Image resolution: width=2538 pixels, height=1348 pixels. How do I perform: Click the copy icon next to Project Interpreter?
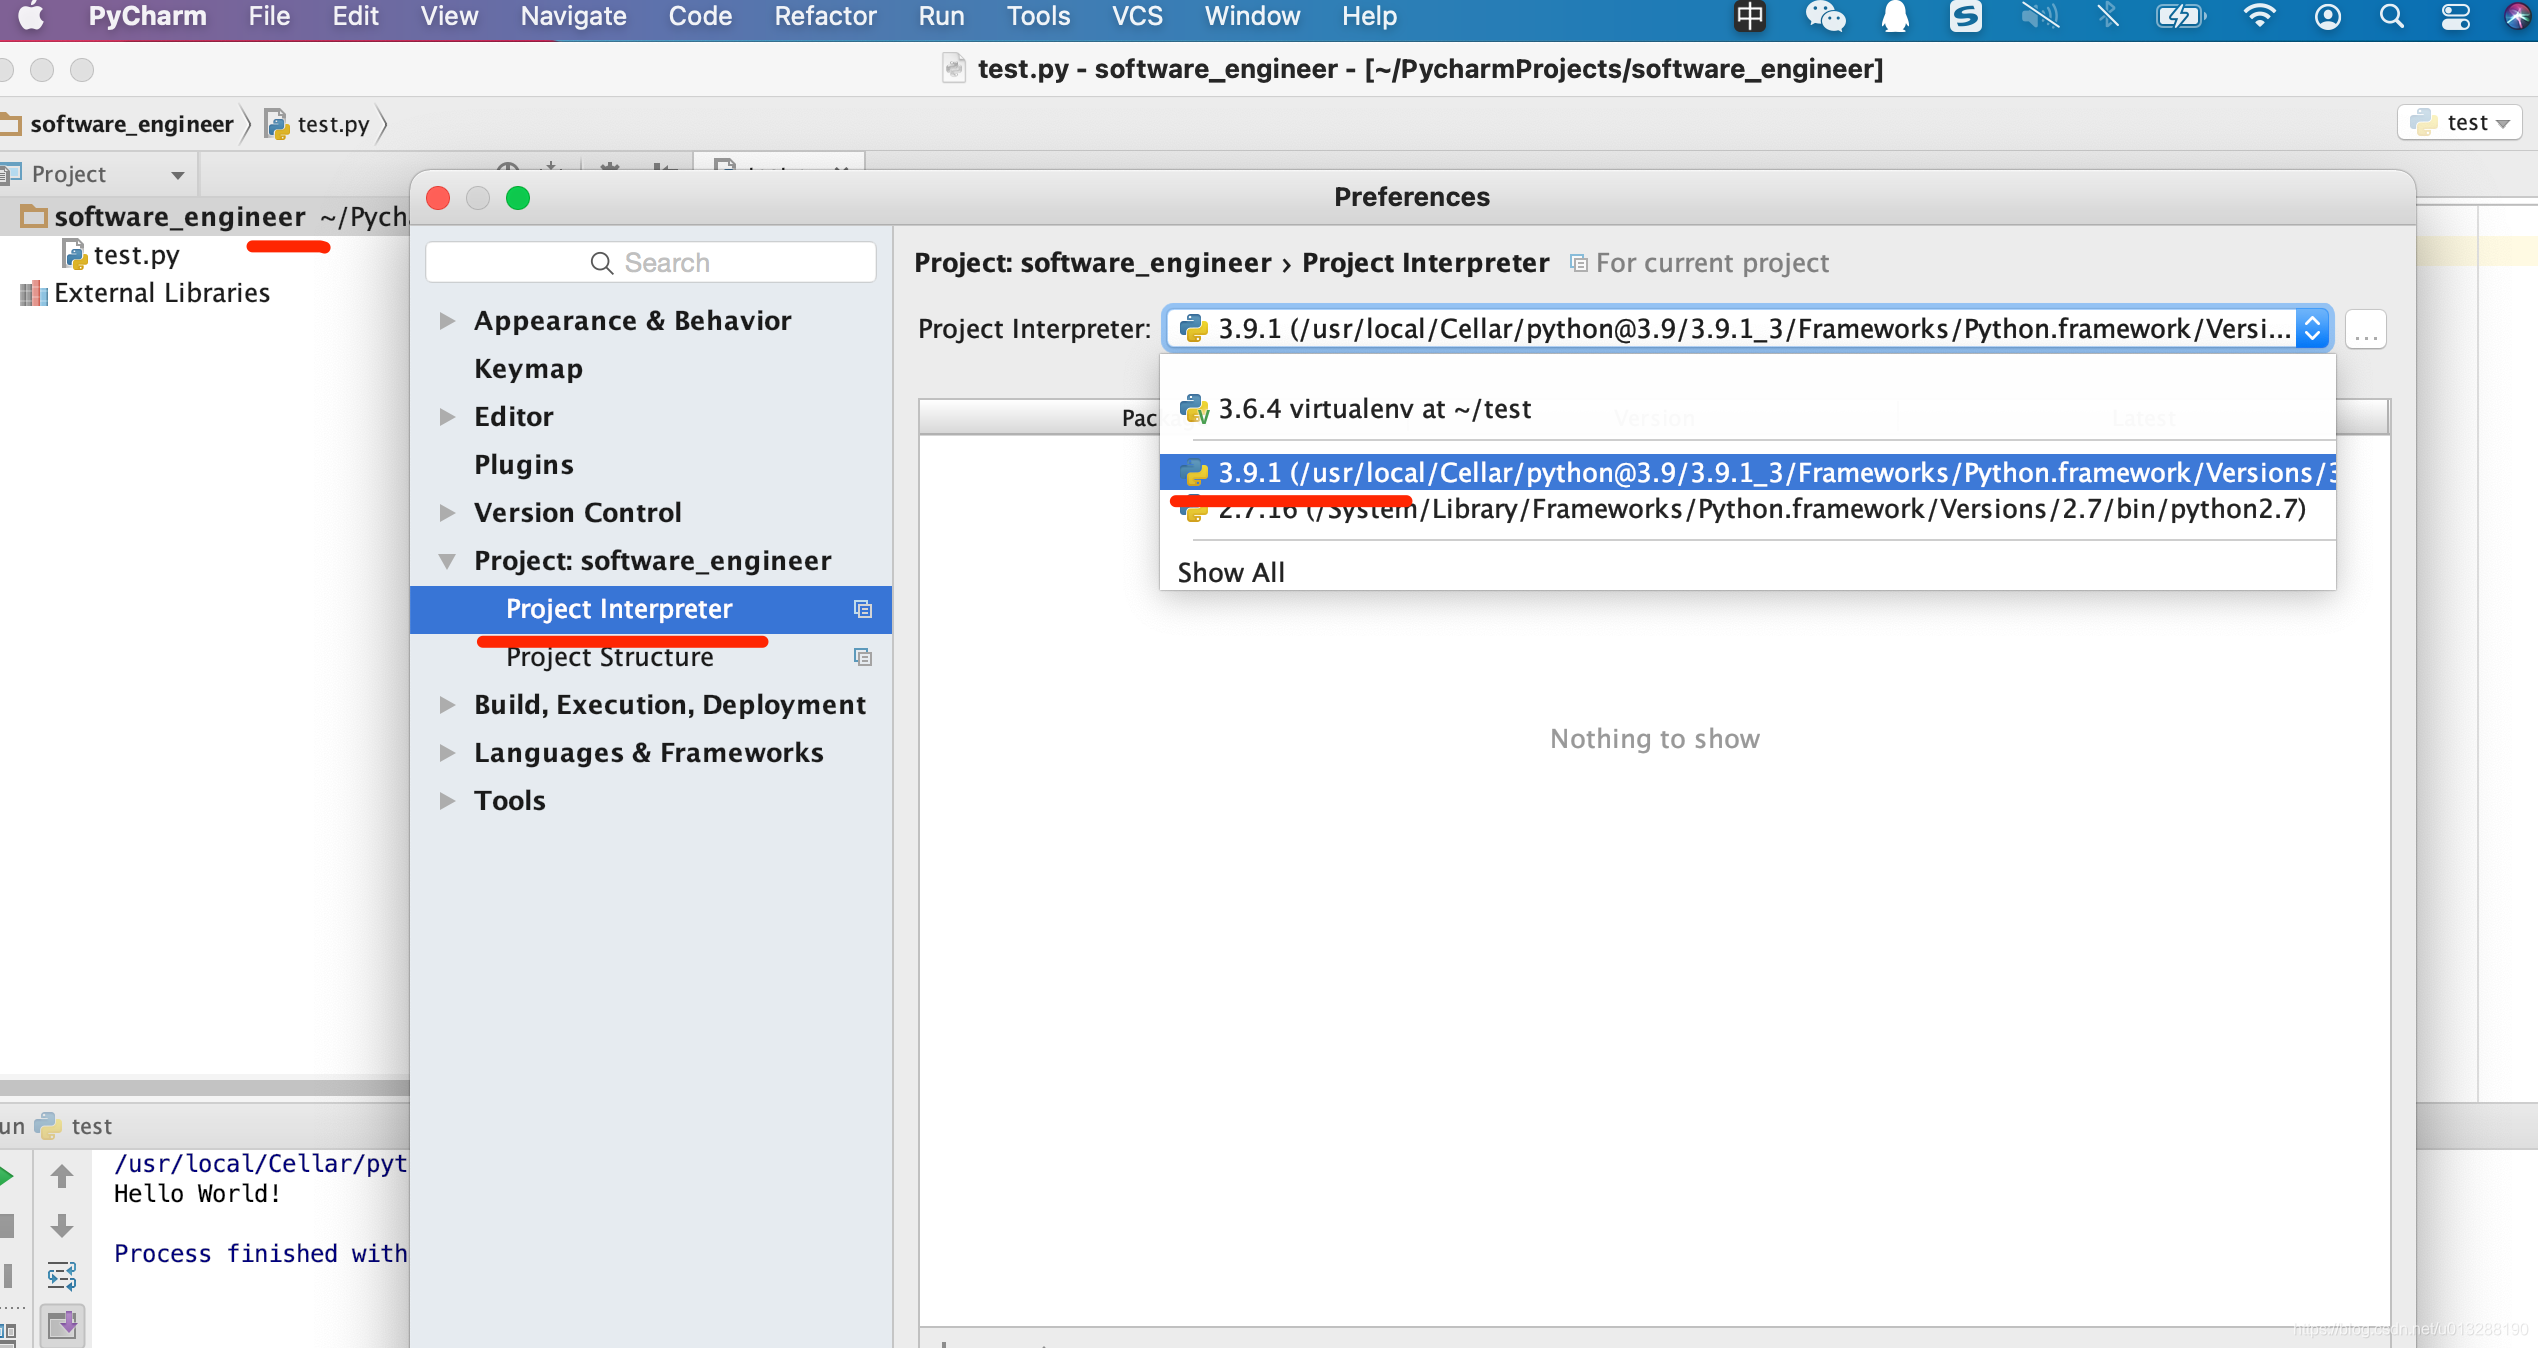[x=862, y=609]
